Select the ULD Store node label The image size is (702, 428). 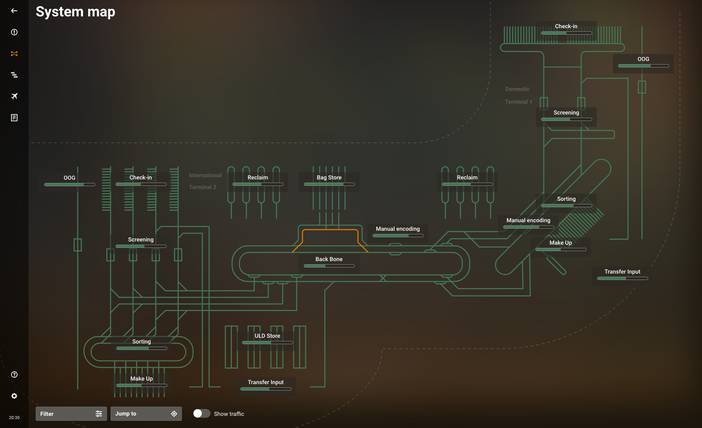(267, 336)
